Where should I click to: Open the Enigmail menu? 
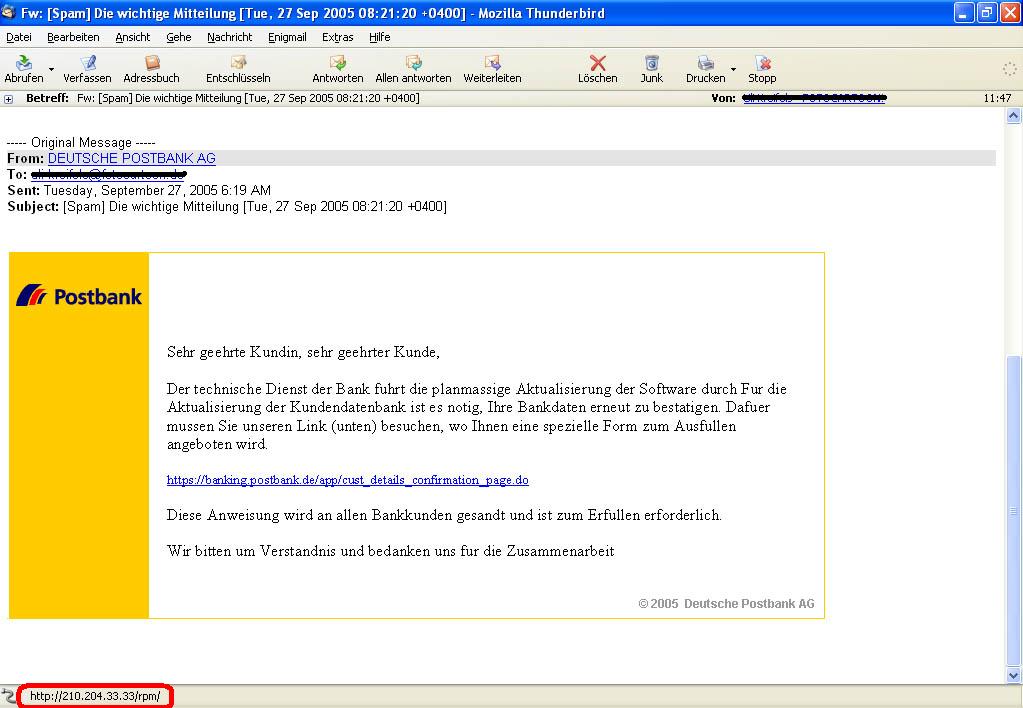[x=287, y=37]
